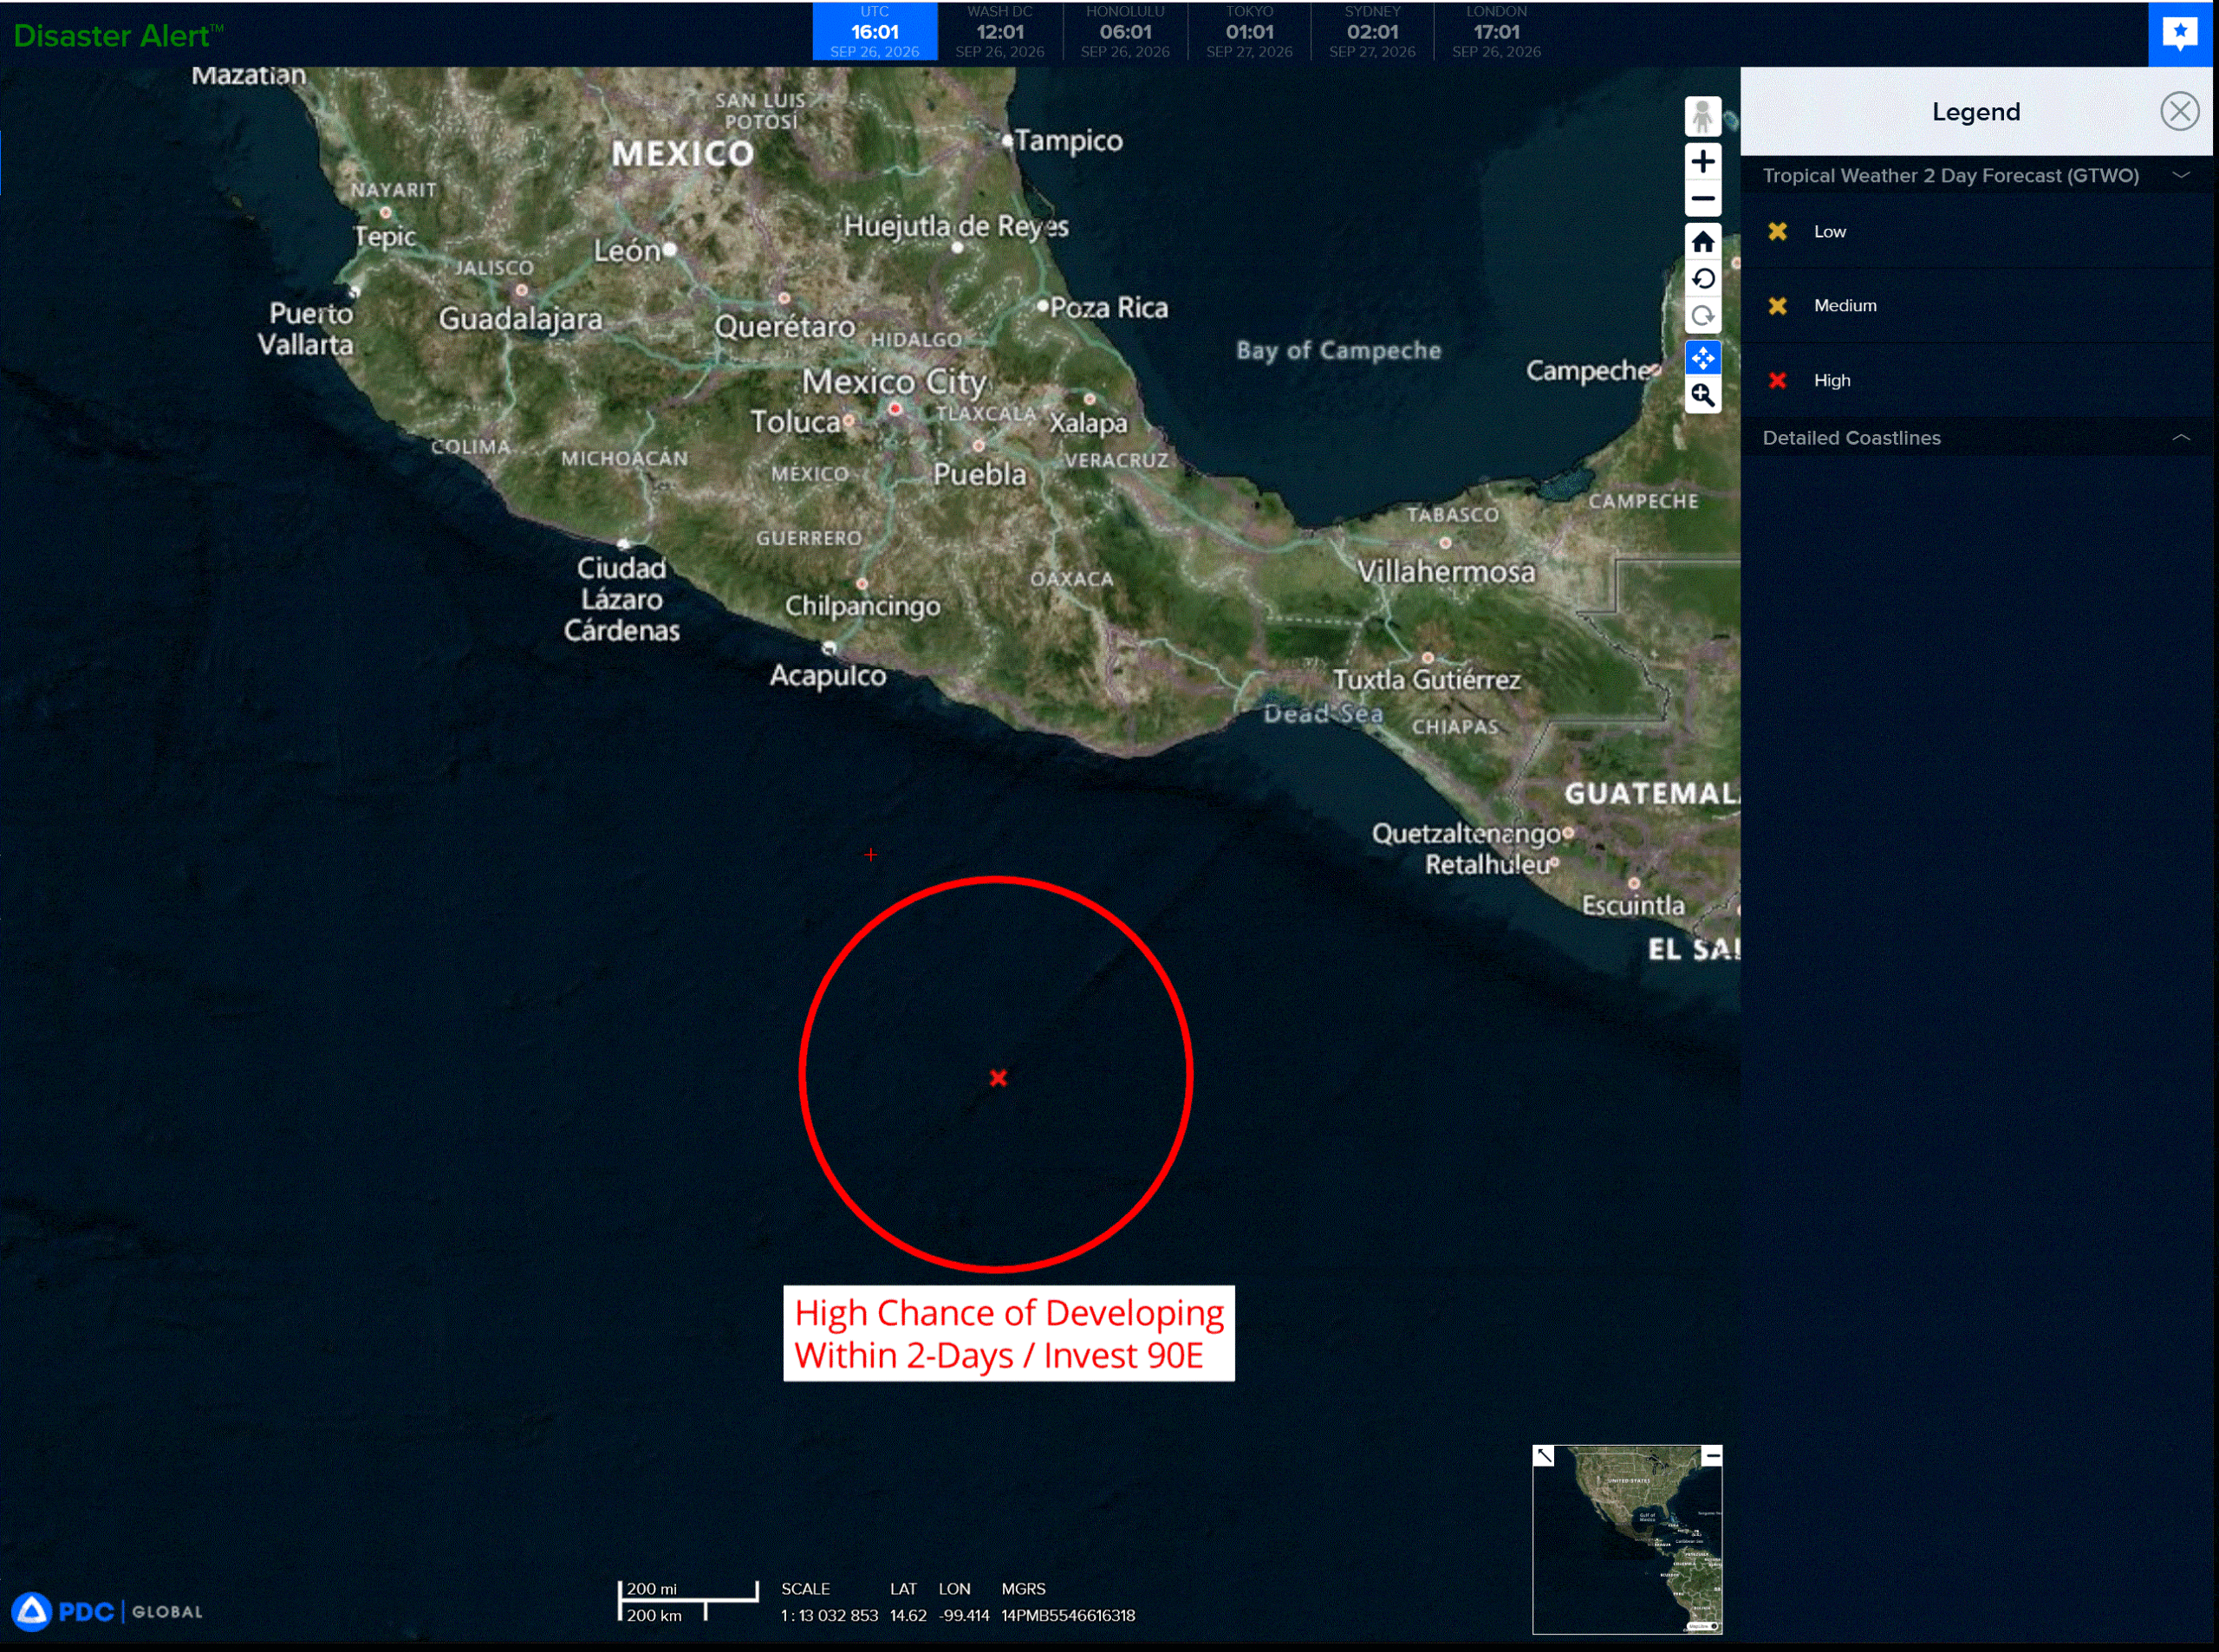
Task: Close the Legend panel
Action: click(2179, 111)
